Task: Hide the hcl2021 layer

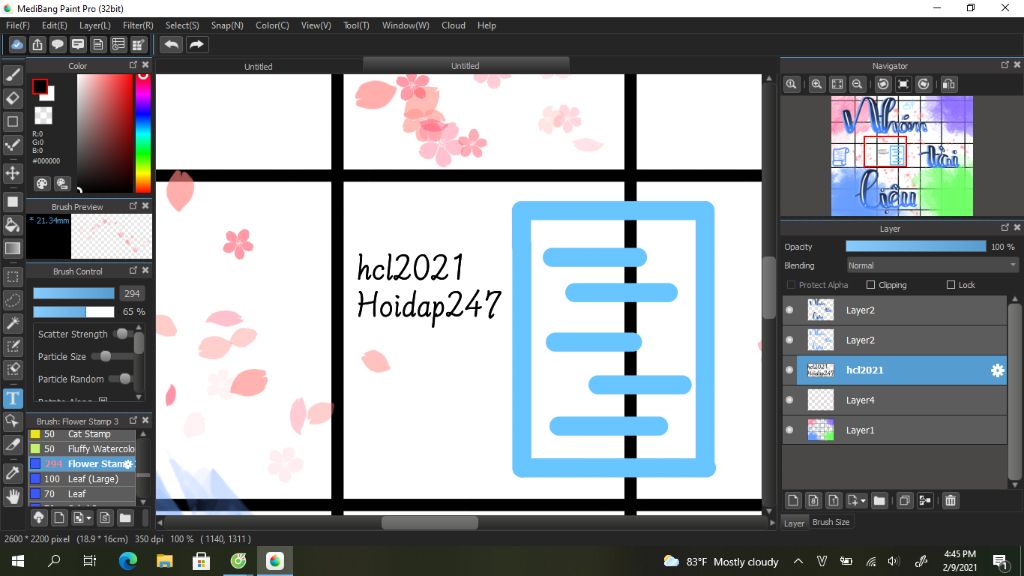Action: pyautogui.click(x=790, y=370)
